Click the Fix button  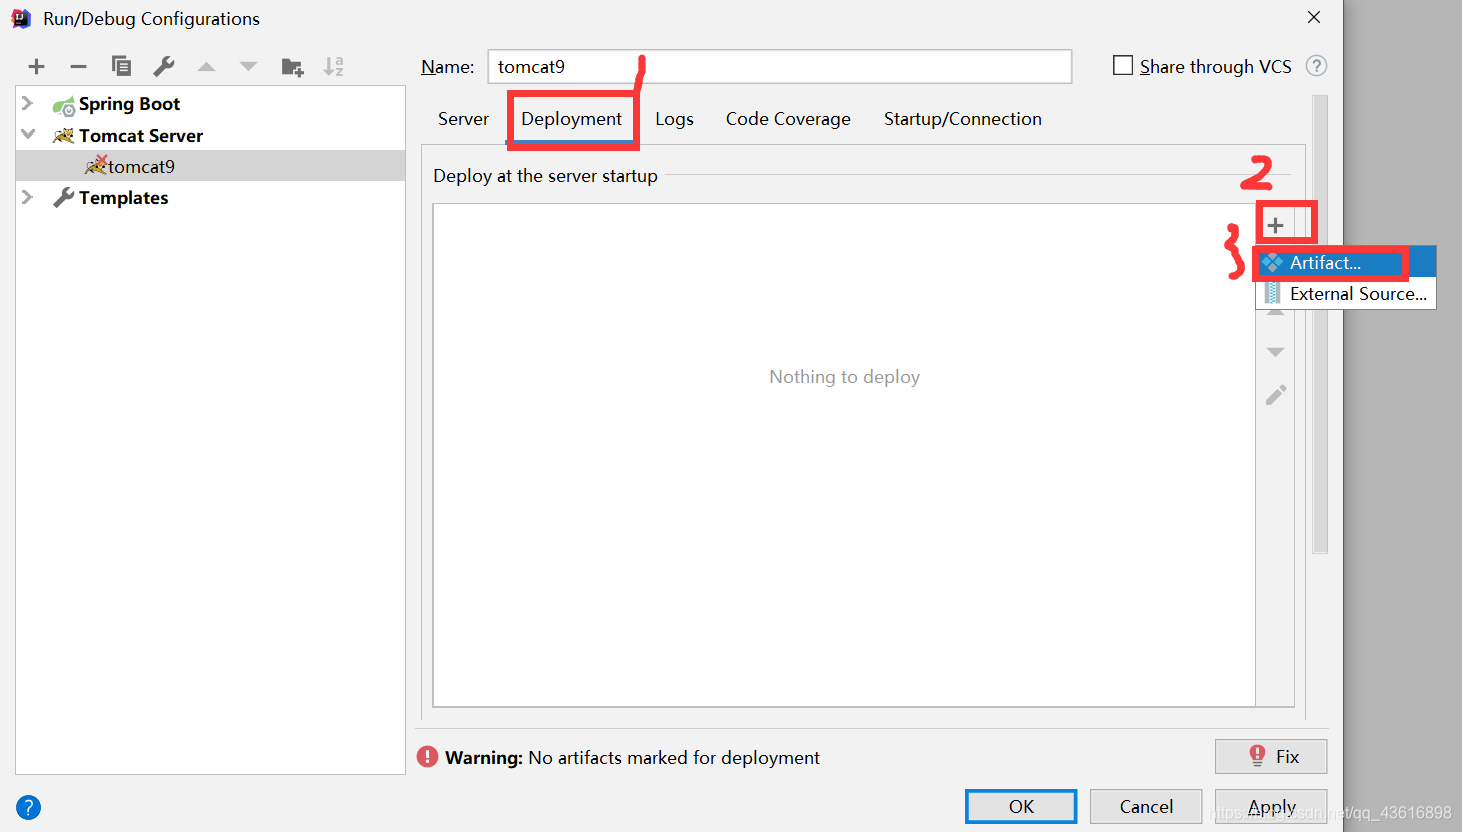[x=1271, y=757]
